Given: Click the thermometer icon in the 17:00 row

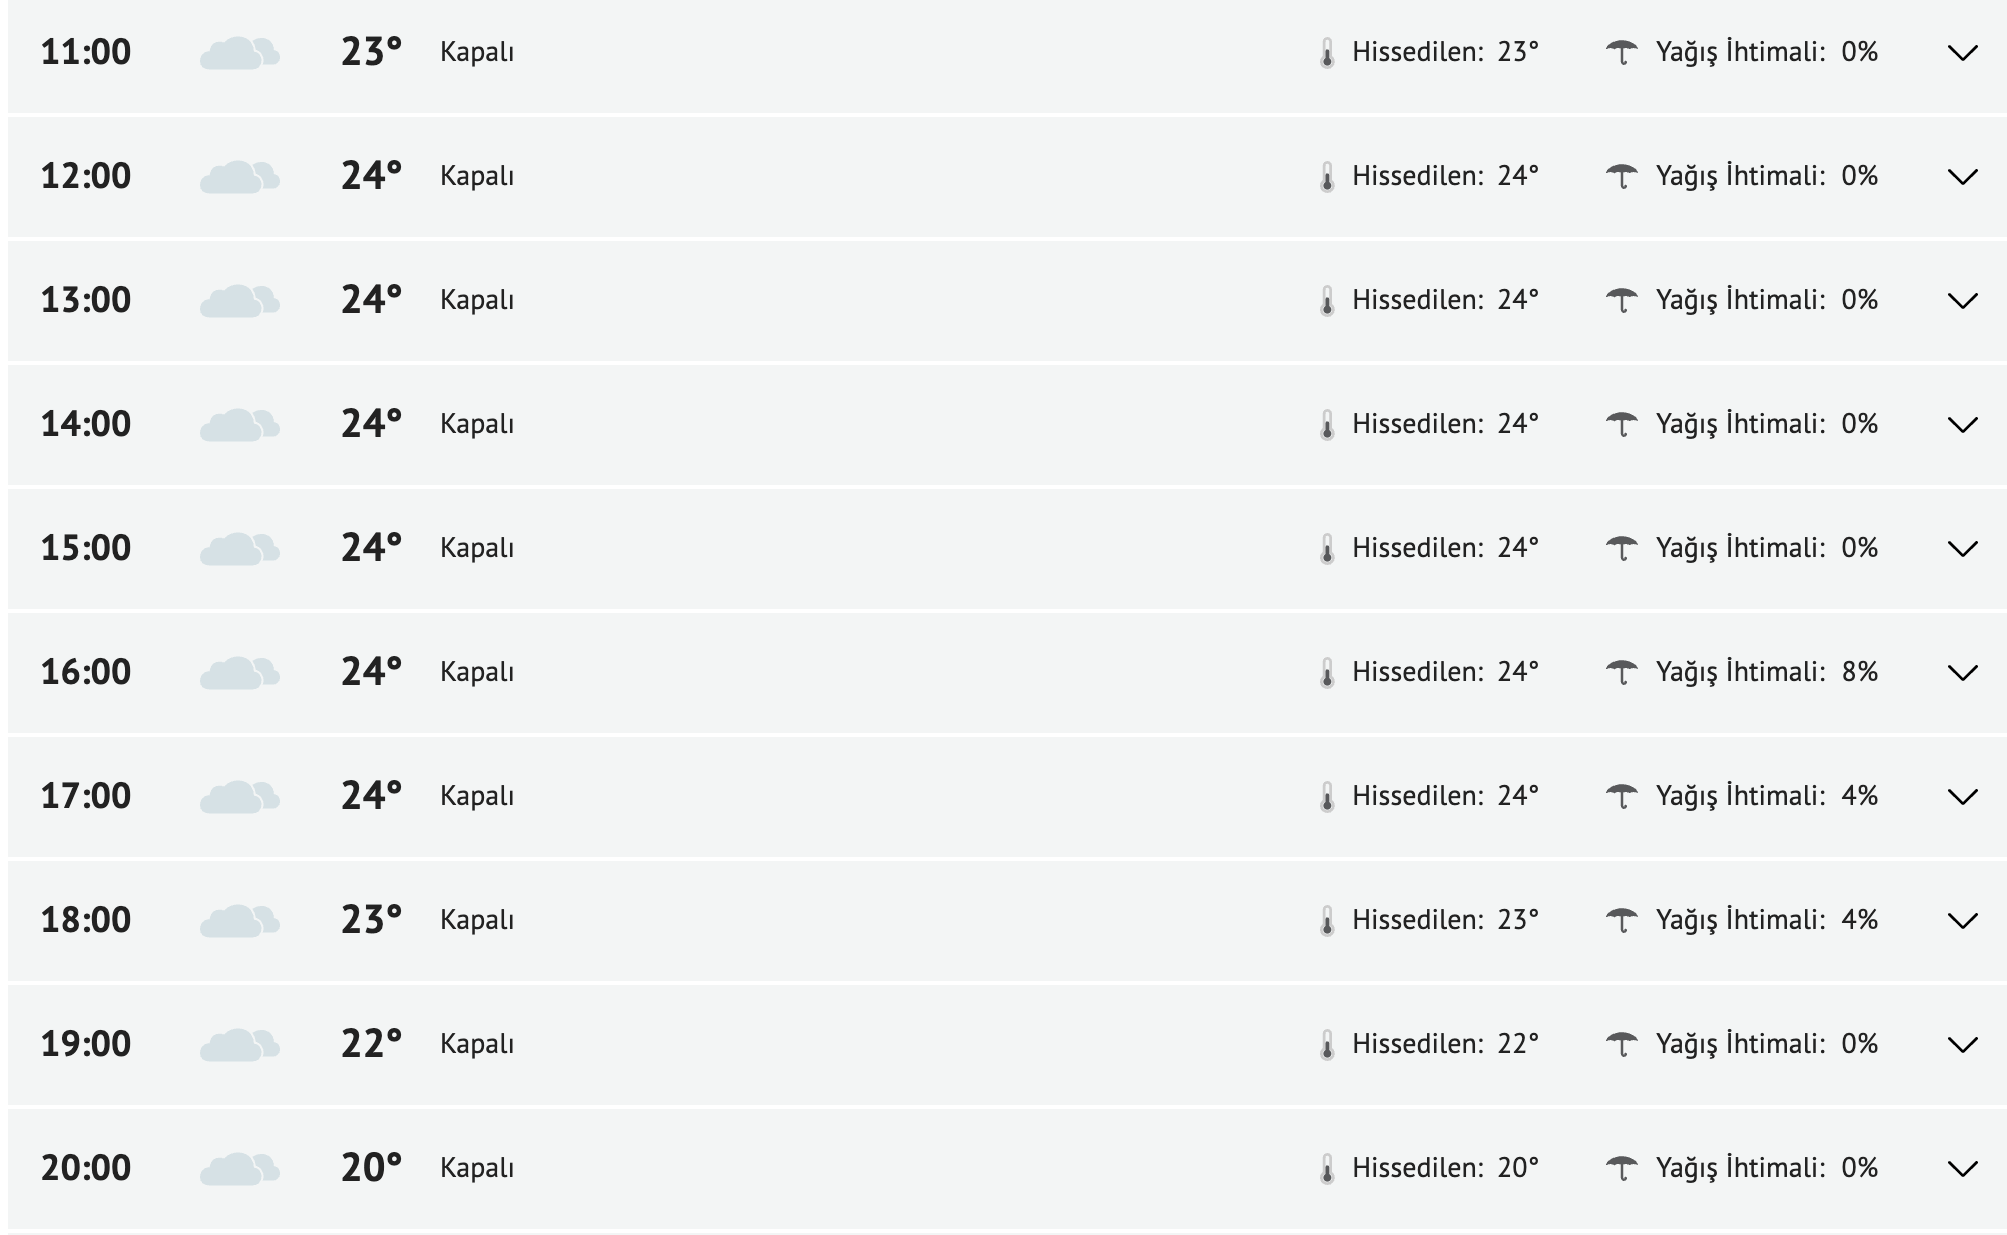Looking at the screenshot, I should [x=1327, y=797].
